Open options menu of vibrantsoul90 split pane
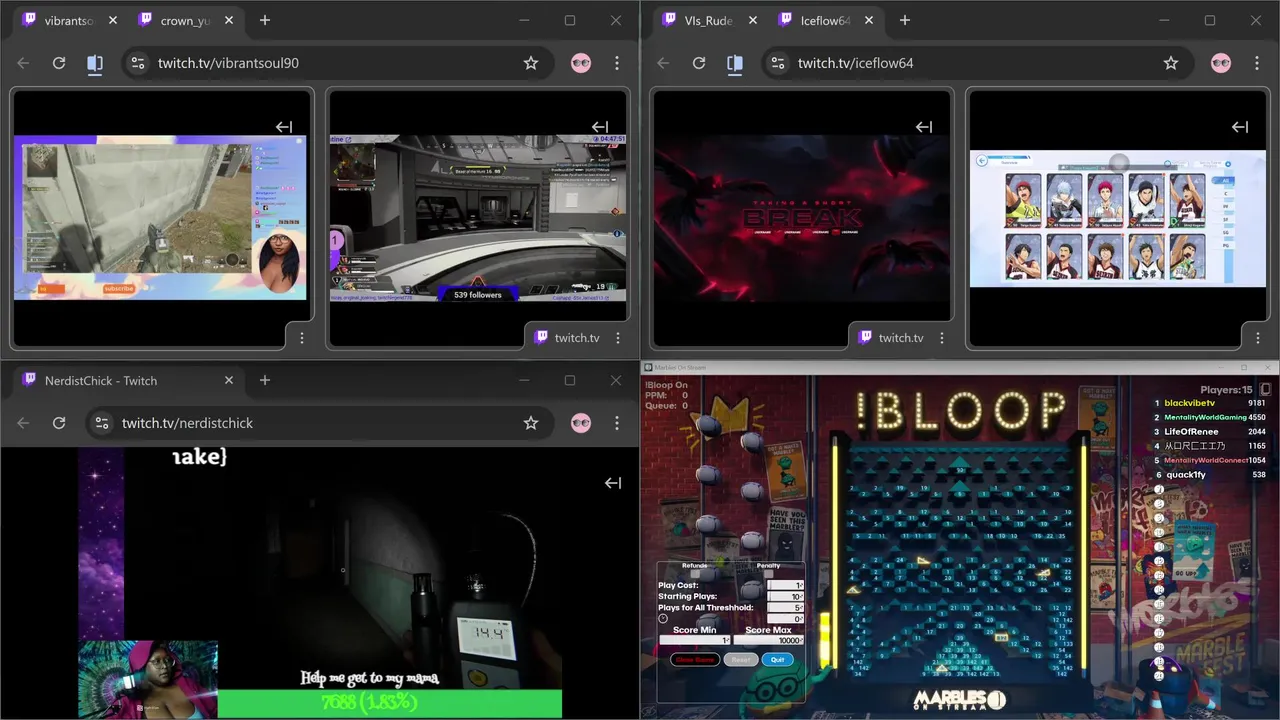Viewport: 1280px width, 720px height. pyautogui.click(x=302, y=338)
